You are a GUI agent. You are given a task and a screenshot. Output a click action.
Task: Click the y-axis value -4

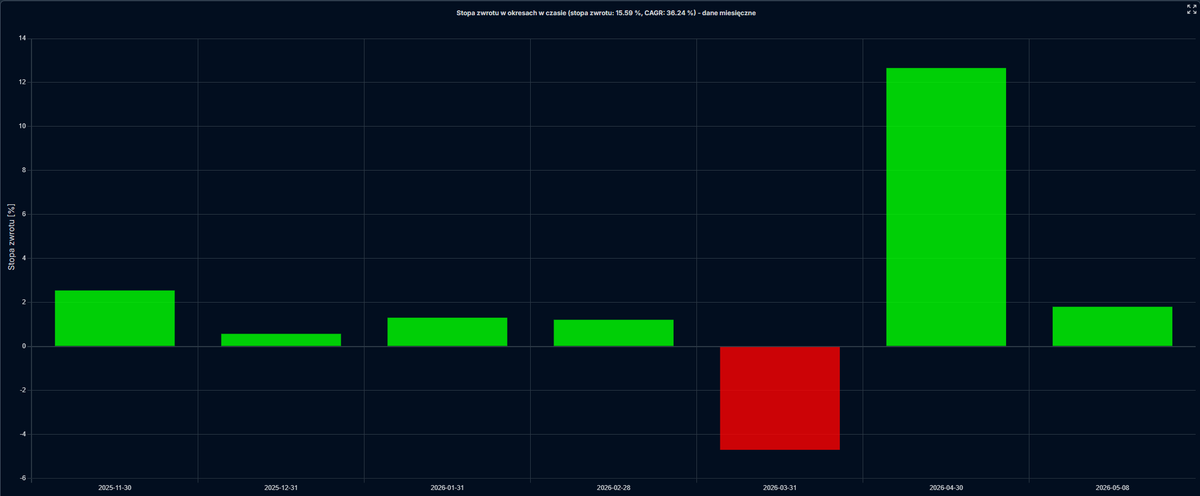(x=23, y=434)
